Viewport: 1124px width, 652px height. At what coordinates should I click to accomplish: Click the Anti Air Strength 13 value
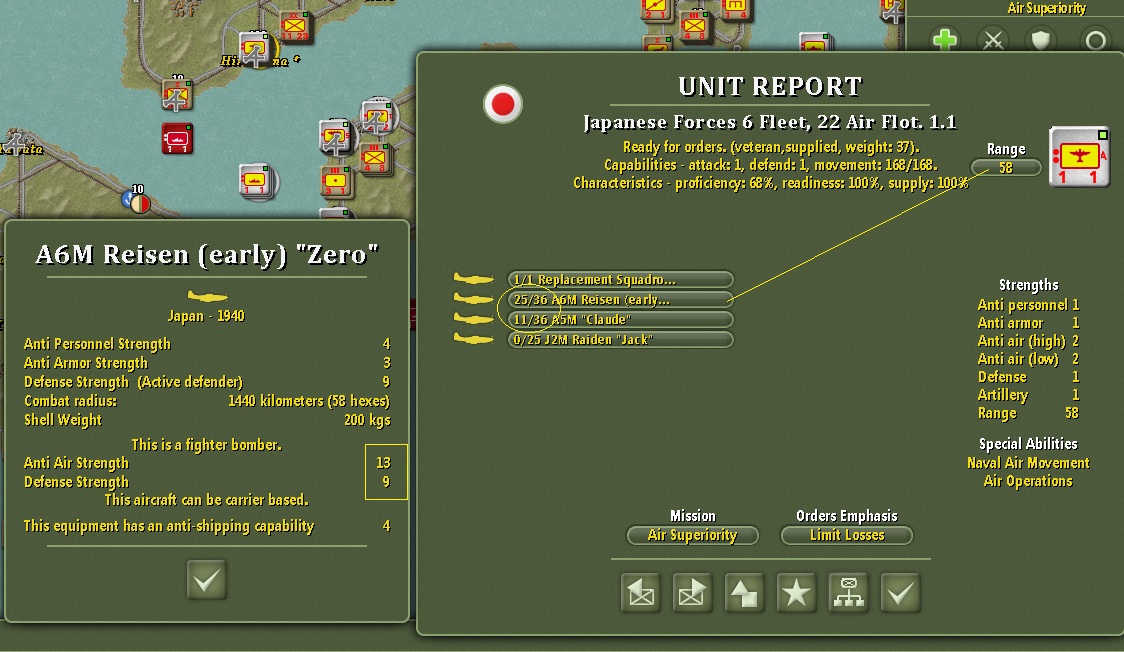point(384,463)
